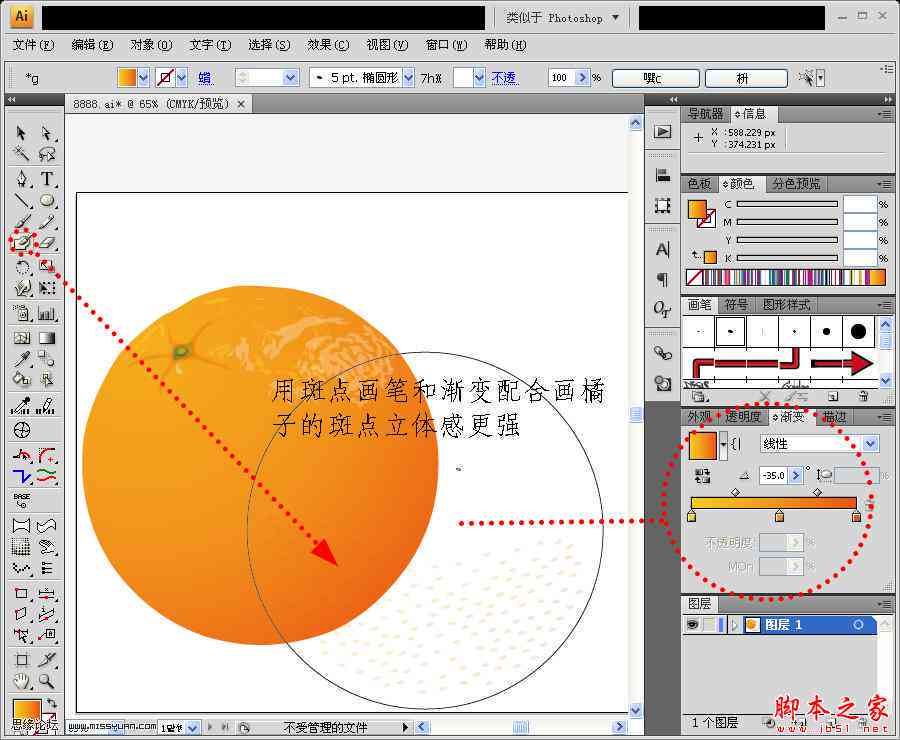
Task: Select the Hand tool
Action: pyautogui.click(x=21, y=681)
